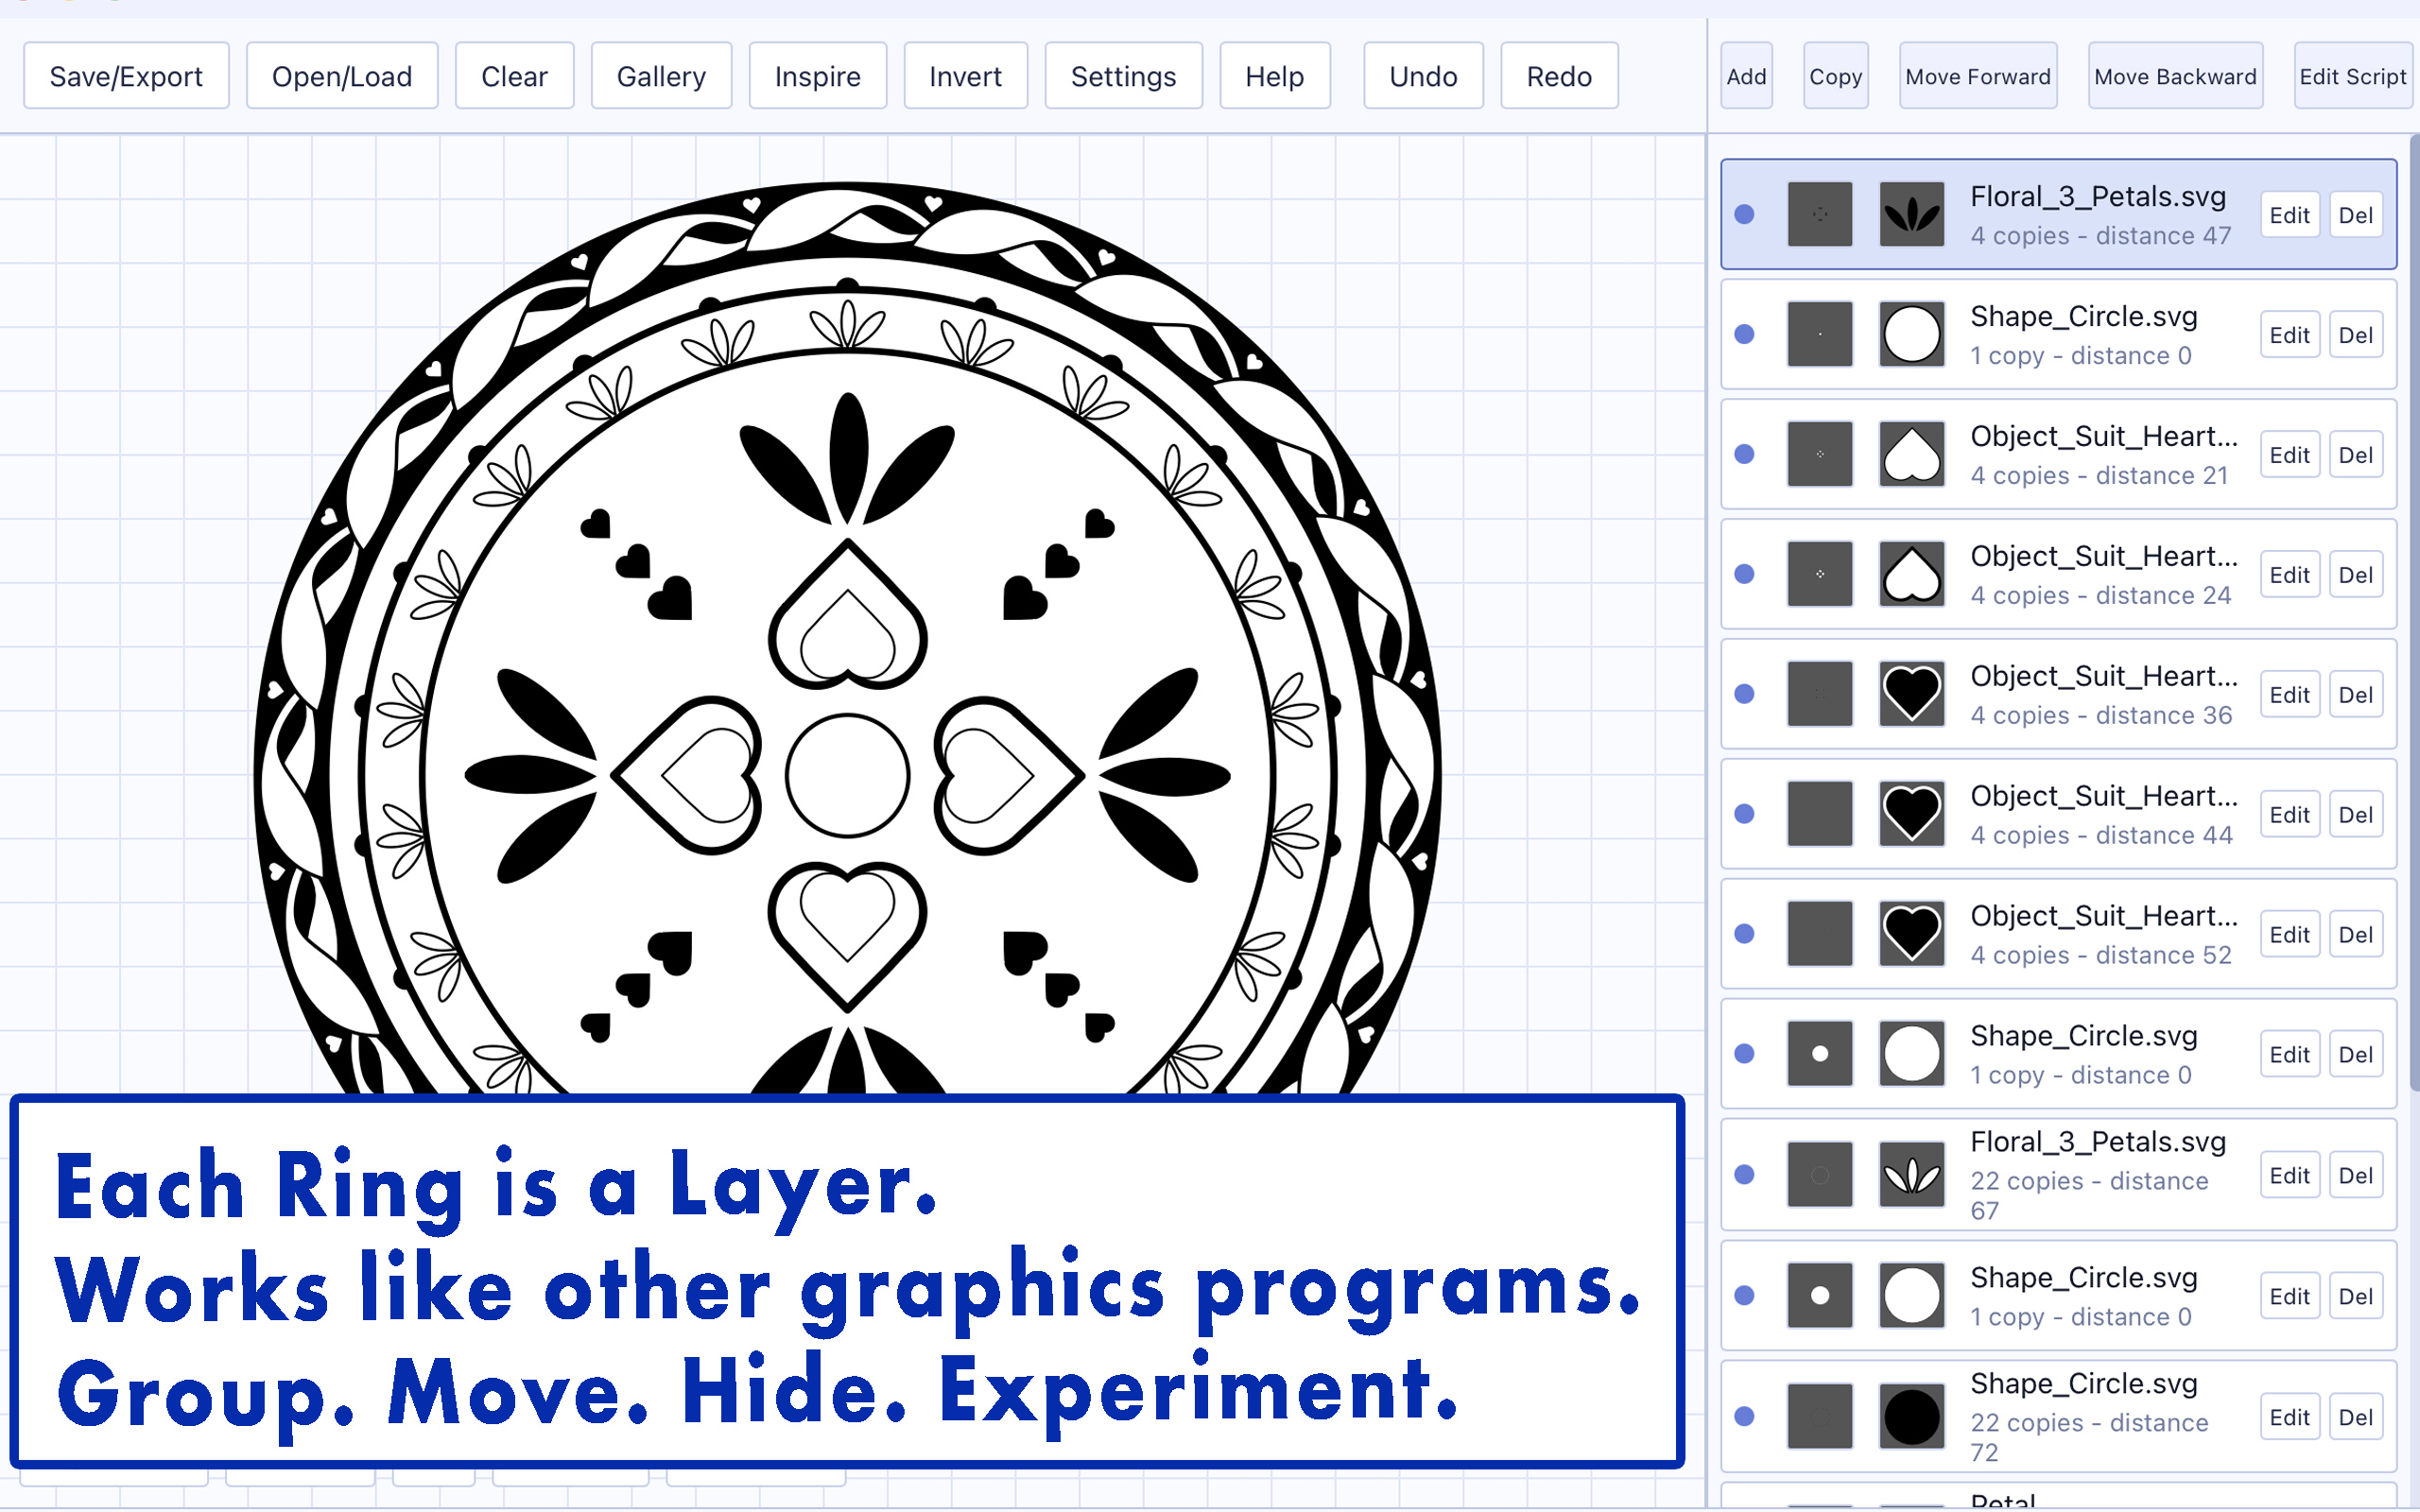Viewport: 2420px width, 1512px height.
Task: Click Move Forward for the selected layer
Action: (1977, 76)
